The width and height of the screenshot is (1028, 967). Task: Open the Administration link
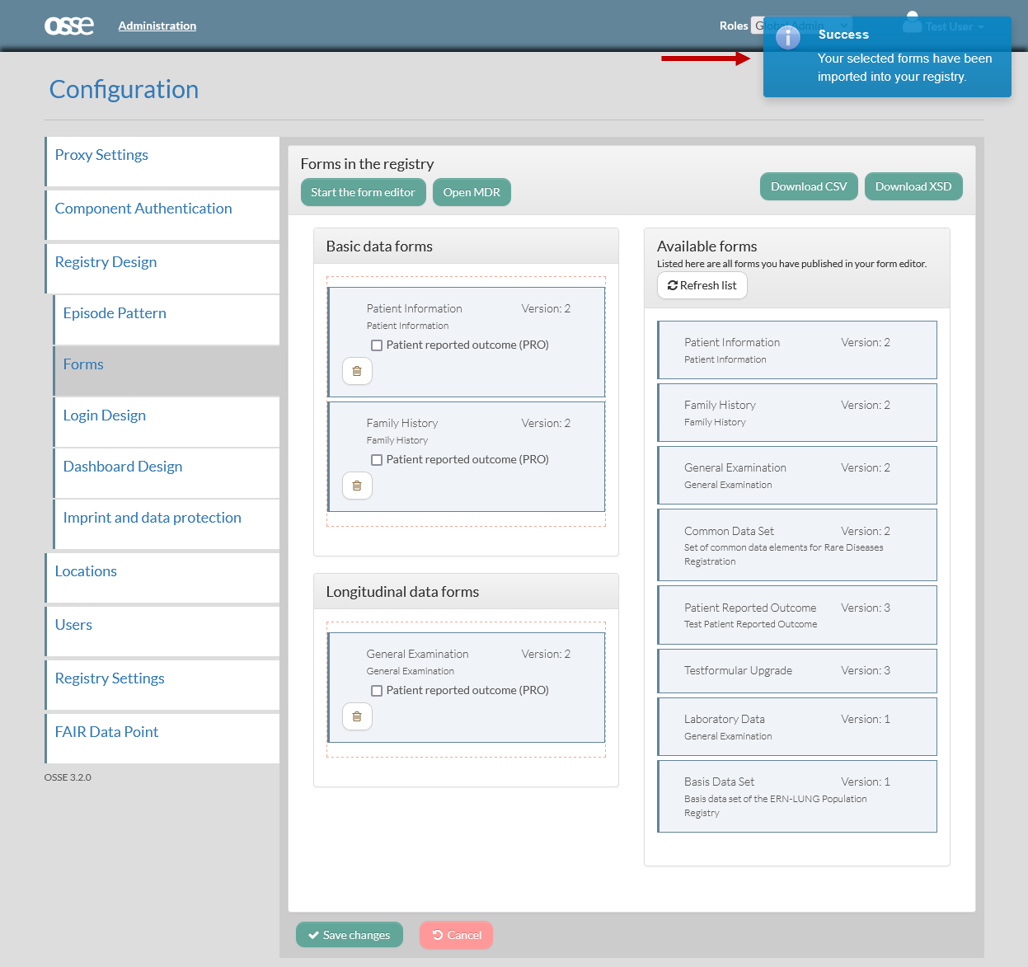[x=157, y=26]
